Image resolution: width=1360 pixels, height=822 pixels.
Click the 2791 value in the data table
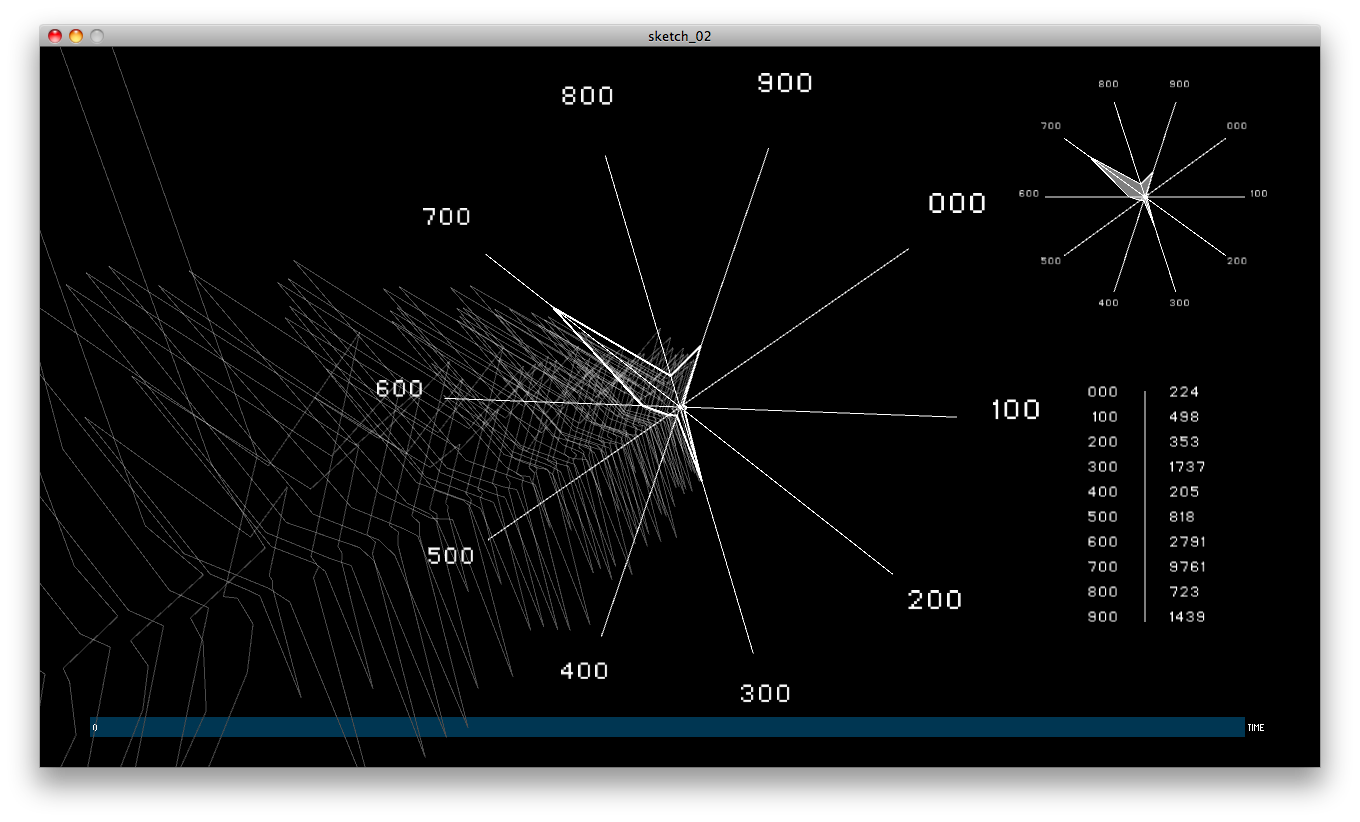[1186, 542]
